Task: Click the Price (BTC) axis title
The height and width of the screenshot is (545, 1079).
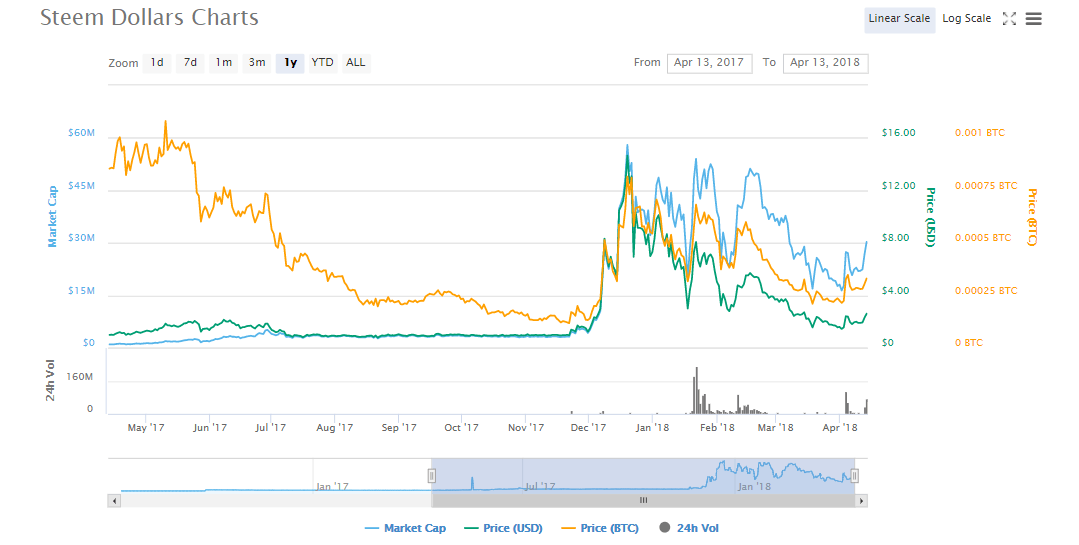Action: pyautogui.click(x=1032, y=217)
